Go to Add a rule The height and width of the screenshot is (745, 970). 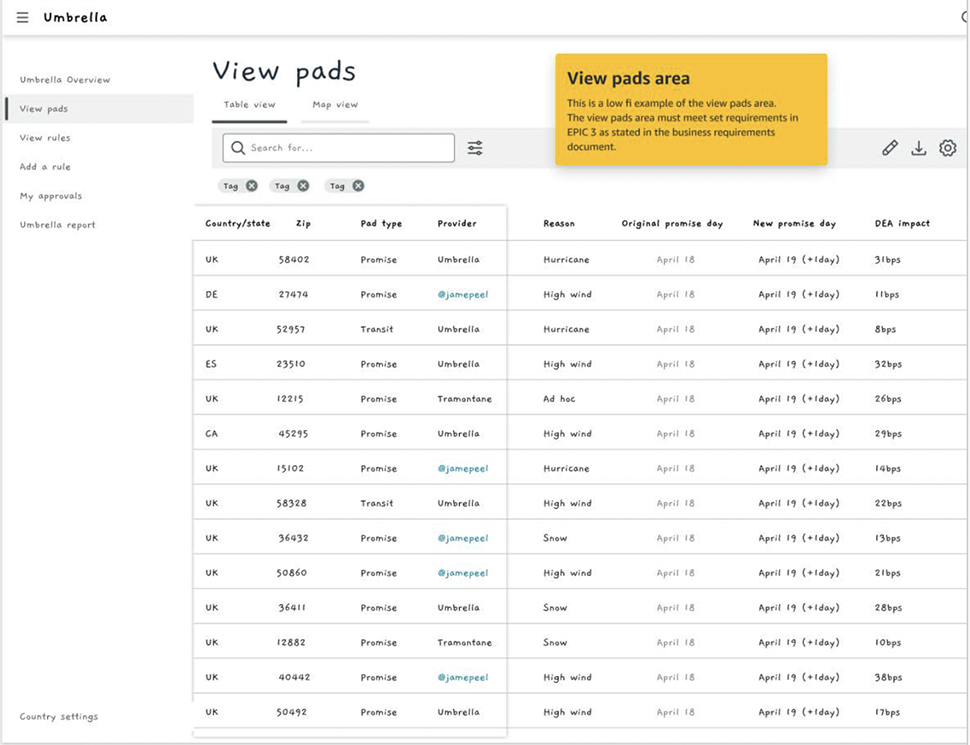(45, 167)
